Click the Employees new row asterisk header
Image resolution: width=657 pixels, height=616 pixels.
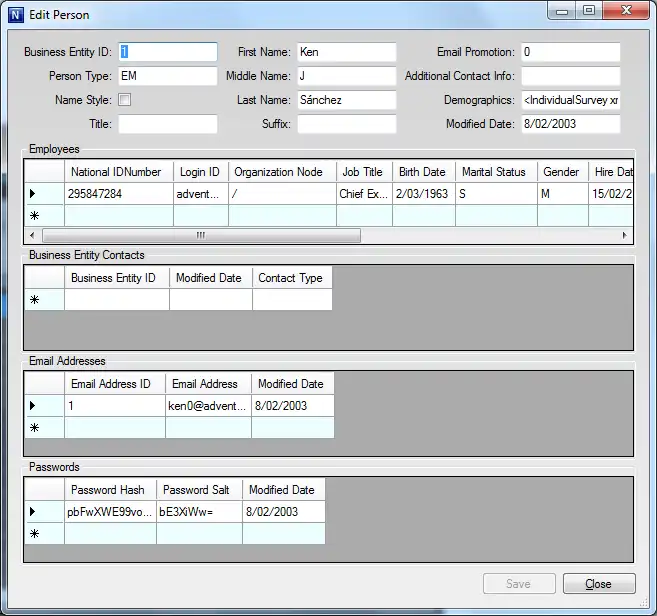coord(44,216)
